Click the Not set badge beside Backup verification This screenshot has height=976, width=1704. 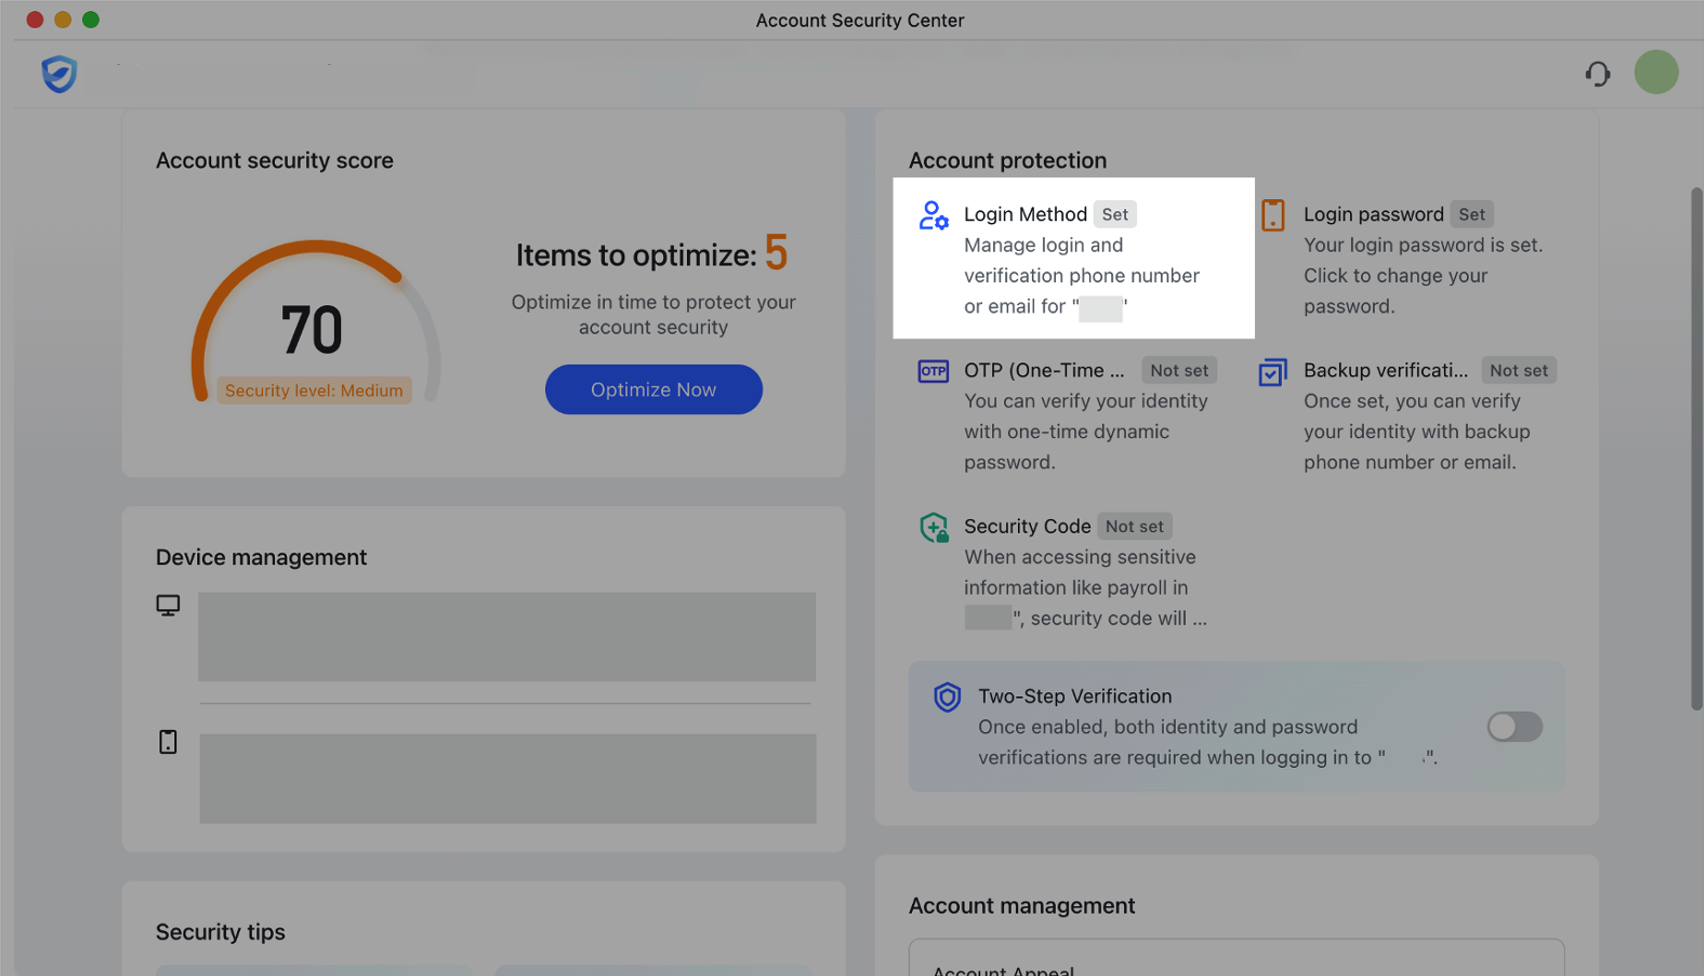point(1518,370)
